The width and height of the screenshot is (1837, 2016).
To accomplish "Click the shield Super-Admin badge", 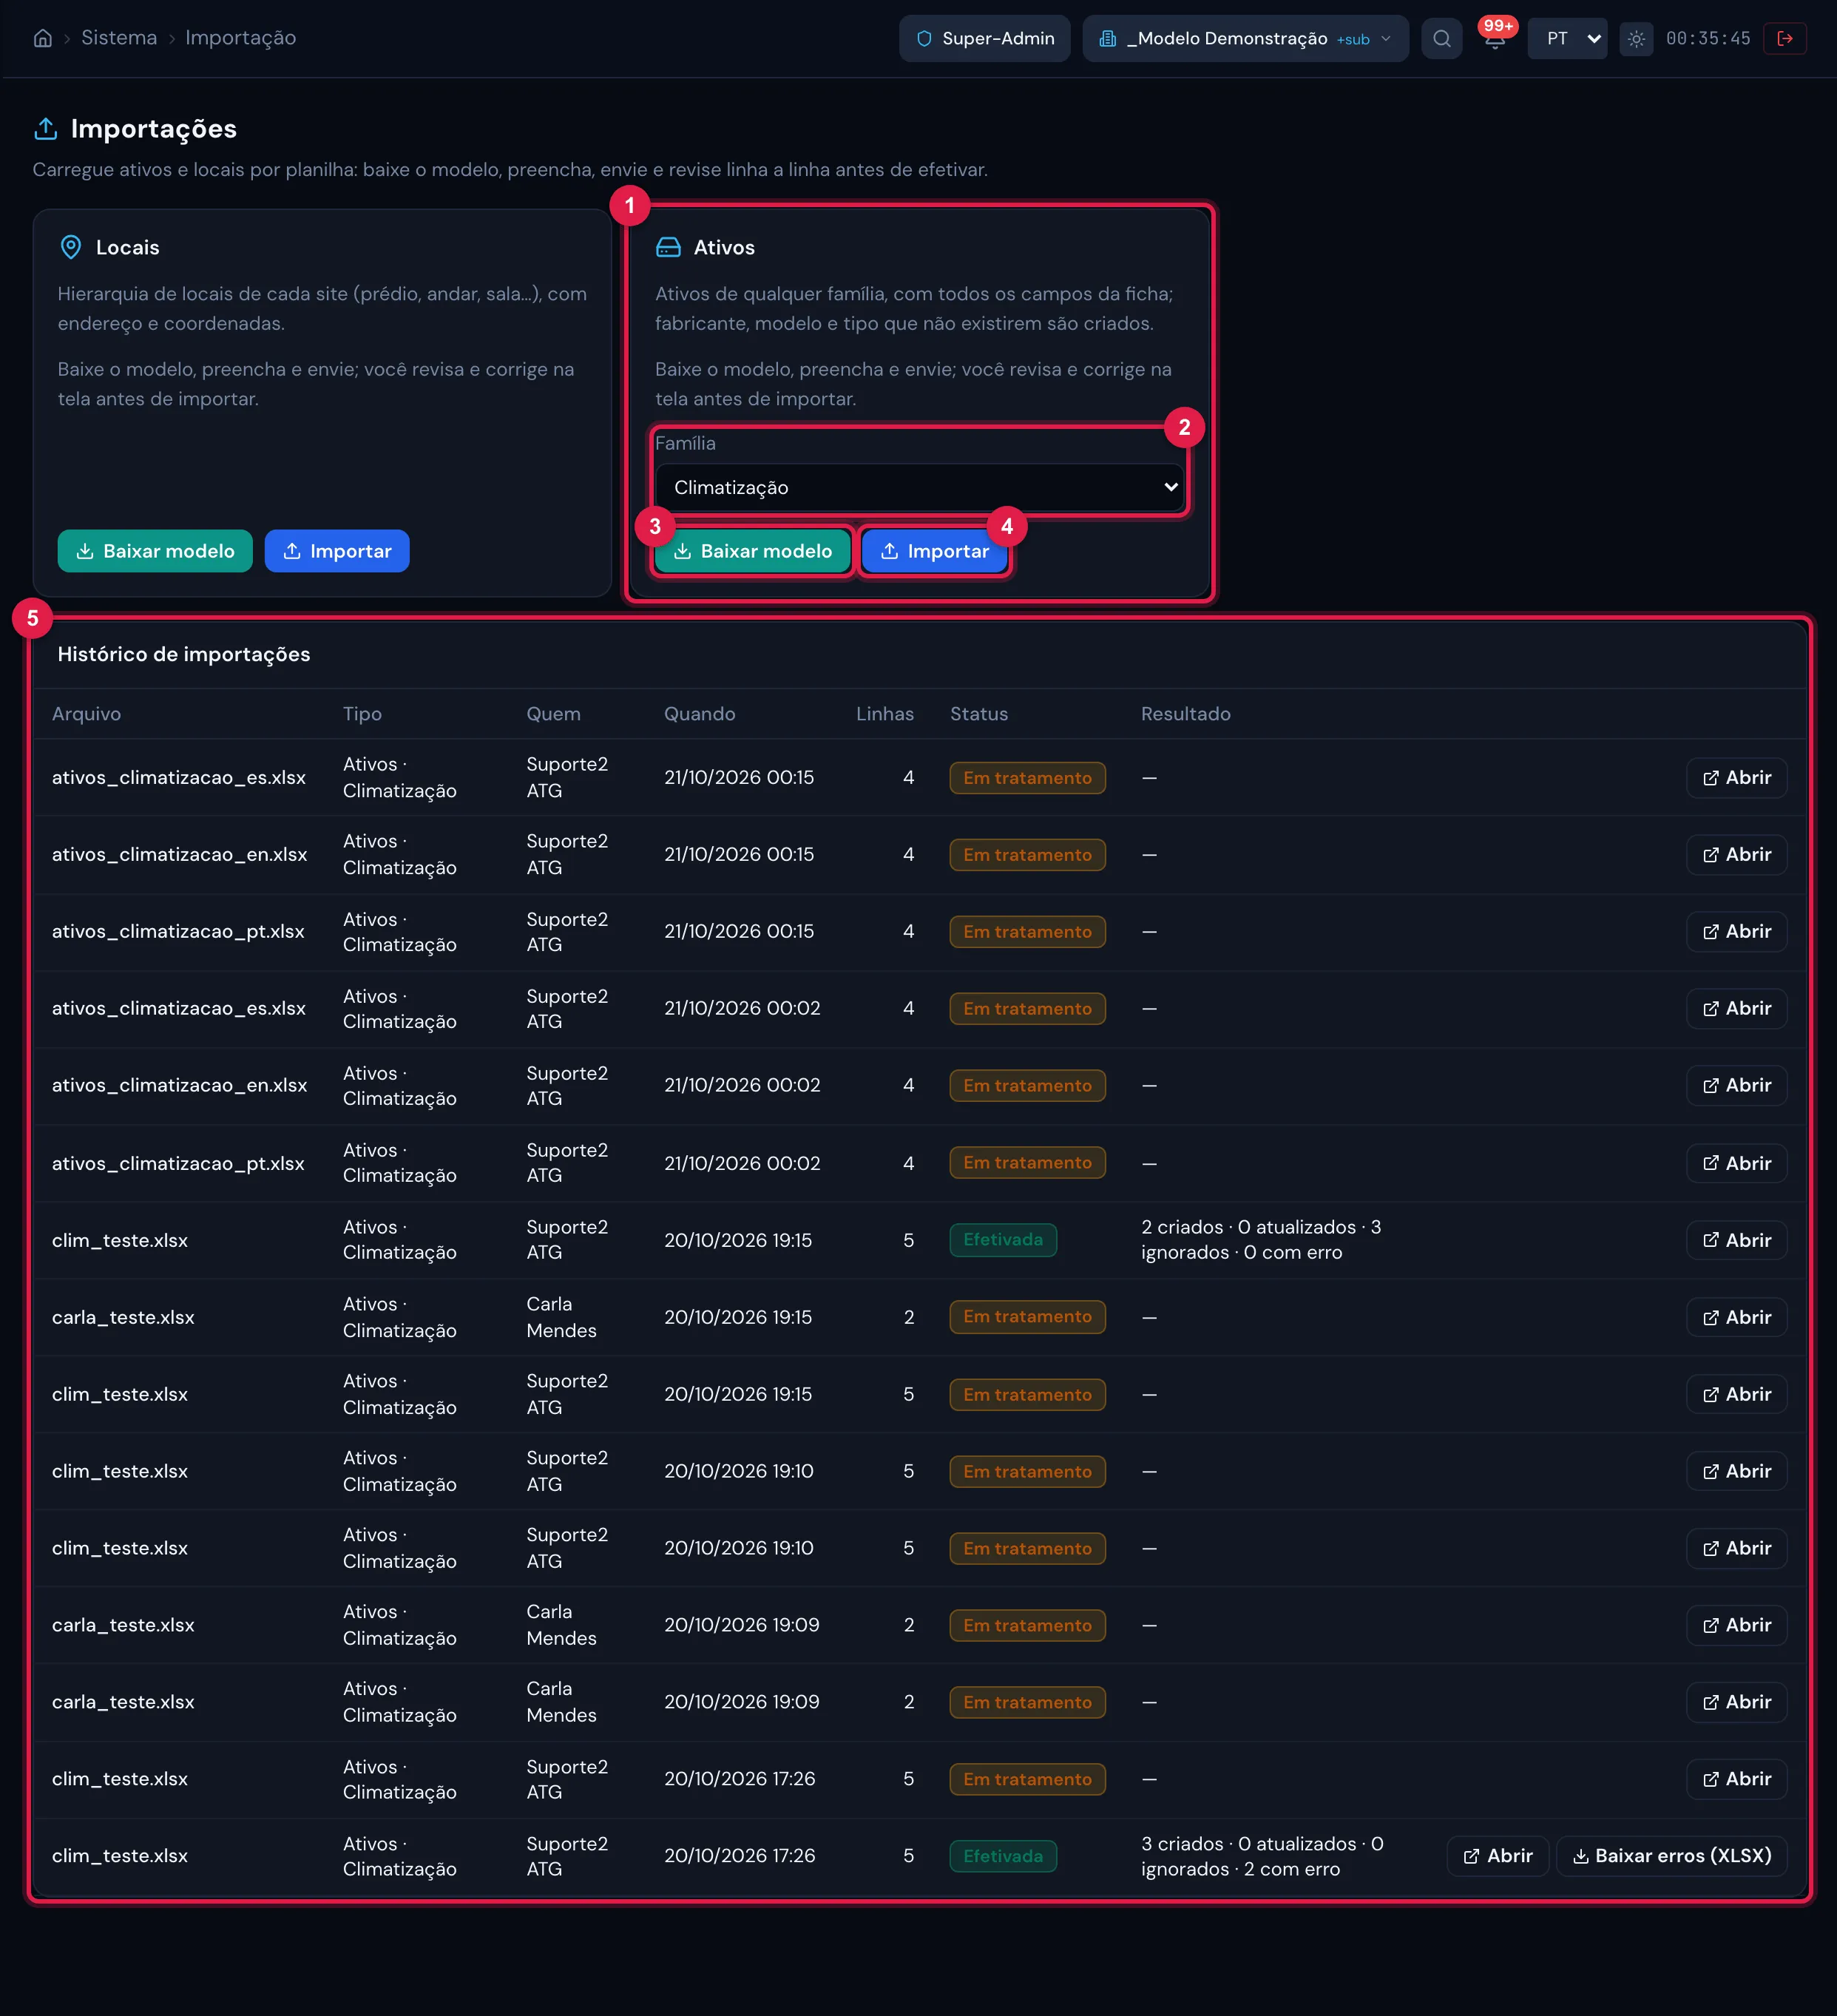I will (984, 38).
